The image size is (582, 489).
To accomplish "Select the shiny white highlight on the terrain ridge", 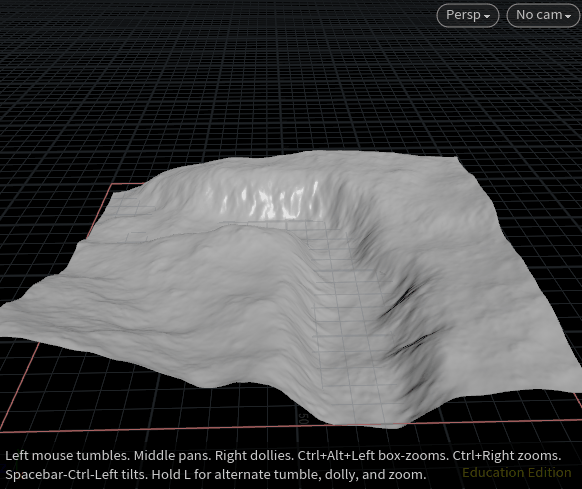I will [x=267, y=202].
